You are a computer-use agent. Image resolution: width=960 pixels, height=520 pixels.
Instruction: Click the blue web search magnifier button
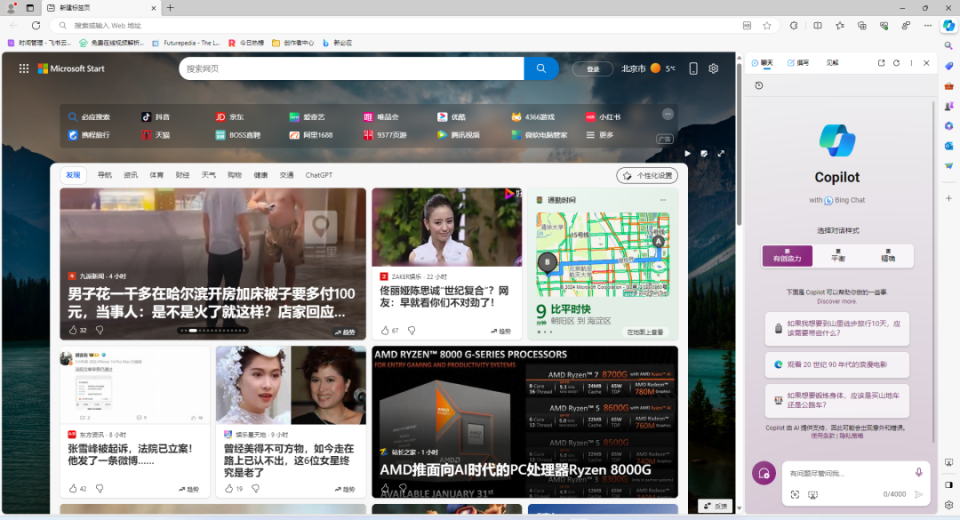(541, 69)
